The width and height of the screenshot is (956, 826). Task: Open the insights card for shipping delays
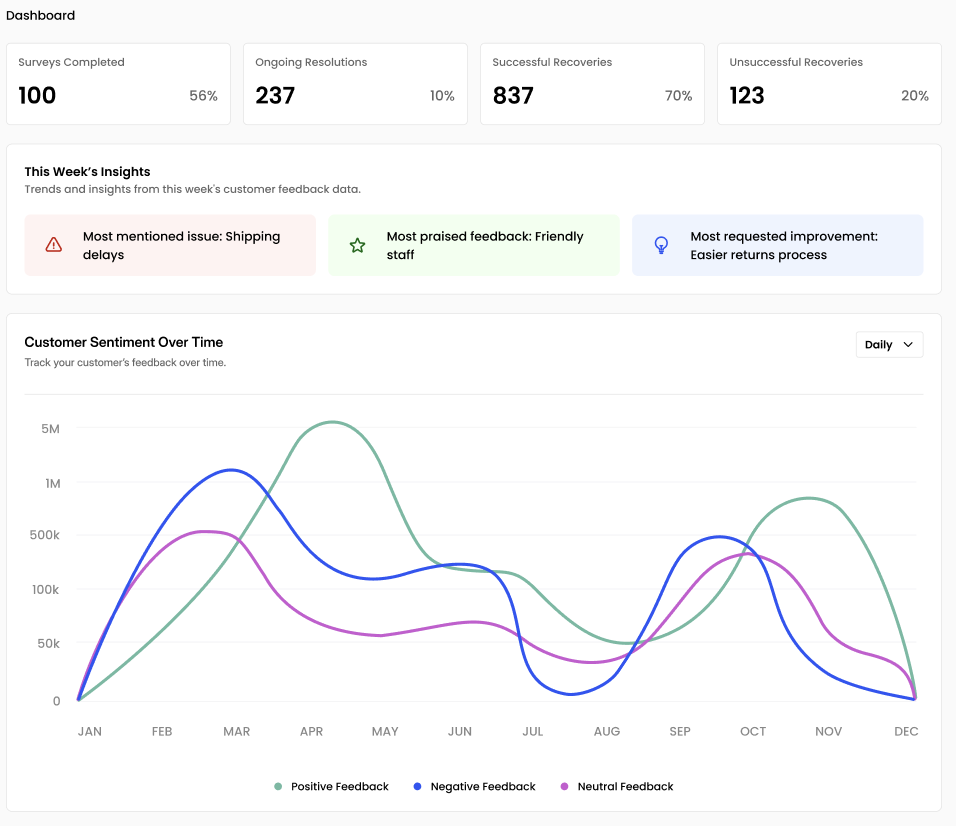pyautogui.click(x=170, y=244)
